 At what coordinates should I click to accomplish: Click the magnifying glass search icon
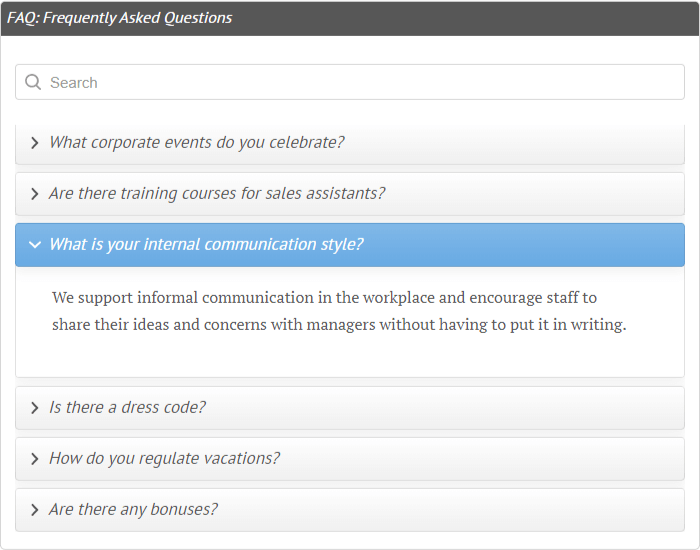(33, 82)
